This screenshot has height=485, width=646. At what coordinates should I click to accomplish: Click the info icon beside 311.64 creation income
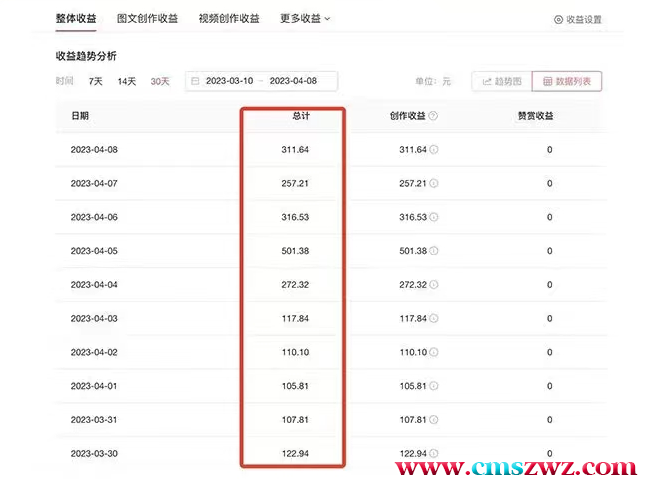[434, 150]
